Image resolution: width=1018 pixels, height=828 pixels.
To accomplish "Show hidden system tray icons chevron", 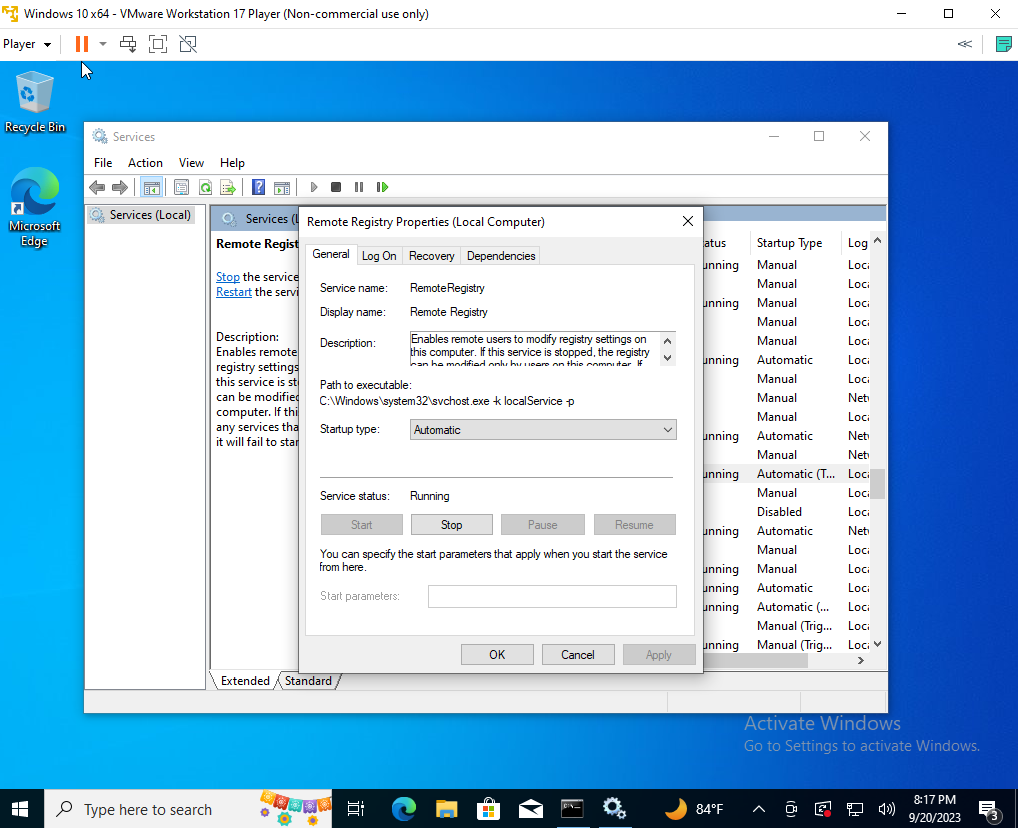I will (x=758, y=809).
